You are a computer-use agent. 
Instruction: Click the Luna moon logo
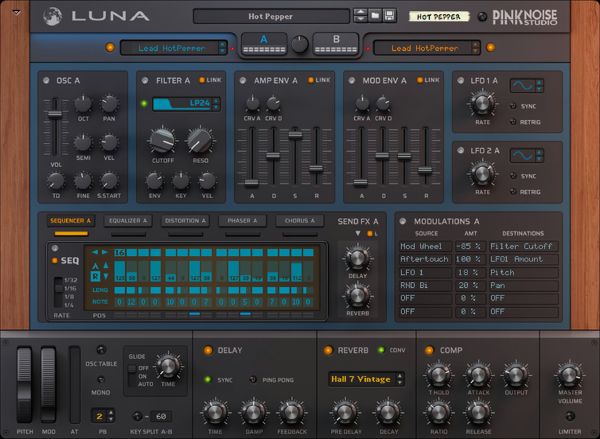click(x=53, y=16)
